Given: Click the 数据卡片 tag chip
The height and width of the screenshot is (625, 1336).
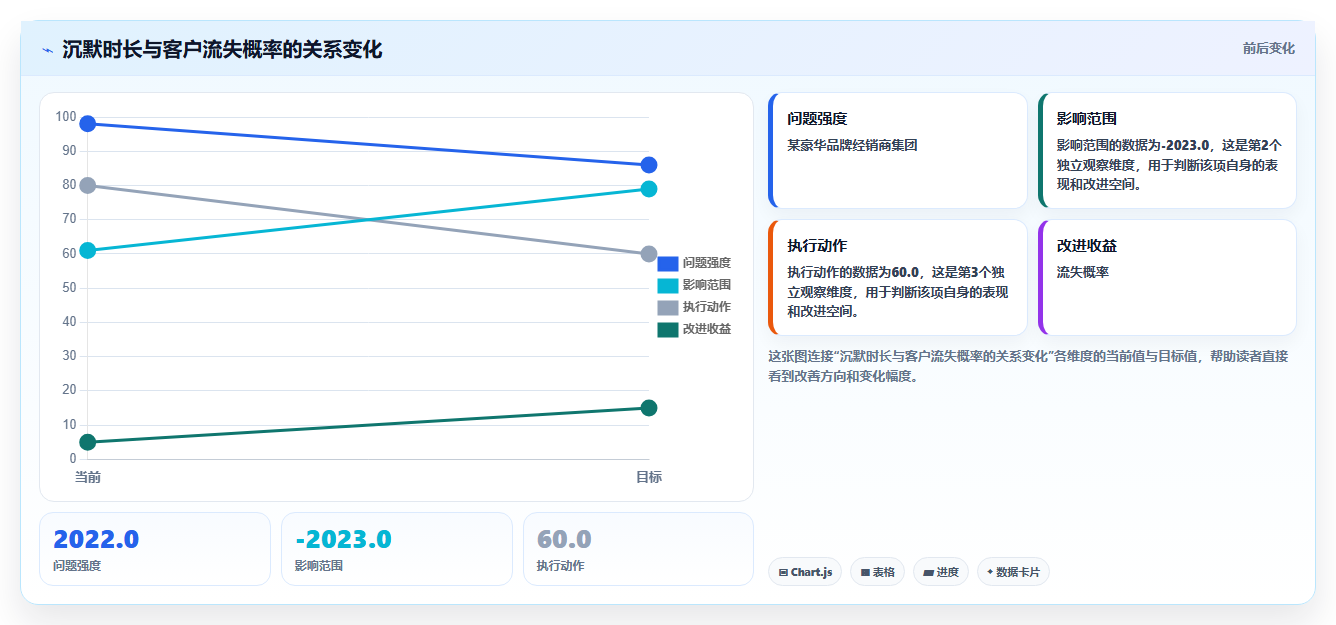Looking at the screenshot, I should (x=1013, y=572).
